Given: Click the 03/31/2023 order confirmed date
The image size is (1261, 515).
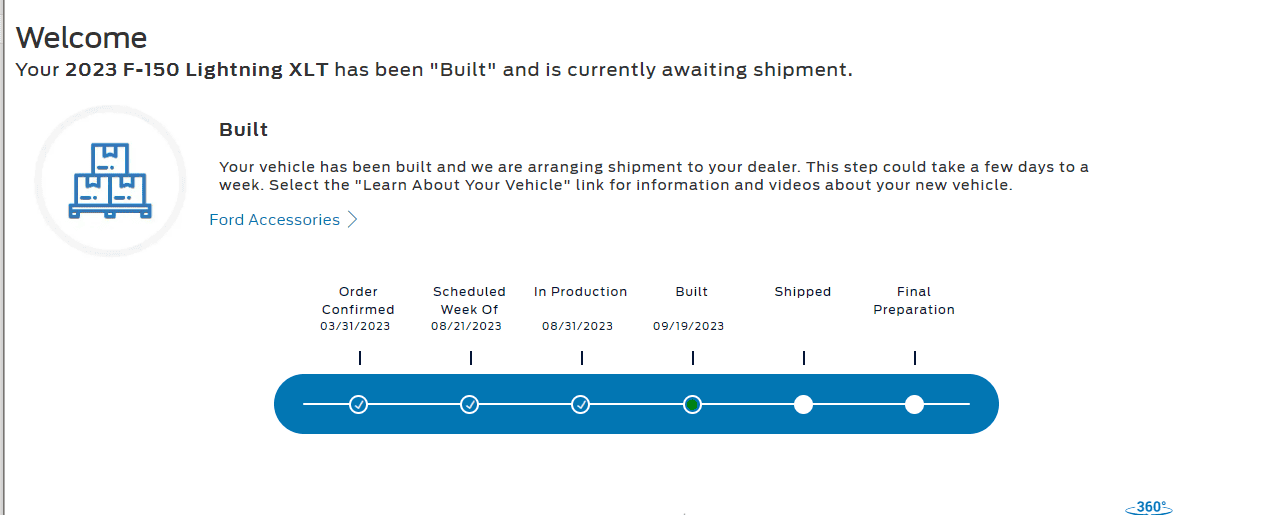Looking at the screenshot, I should 356,326.
